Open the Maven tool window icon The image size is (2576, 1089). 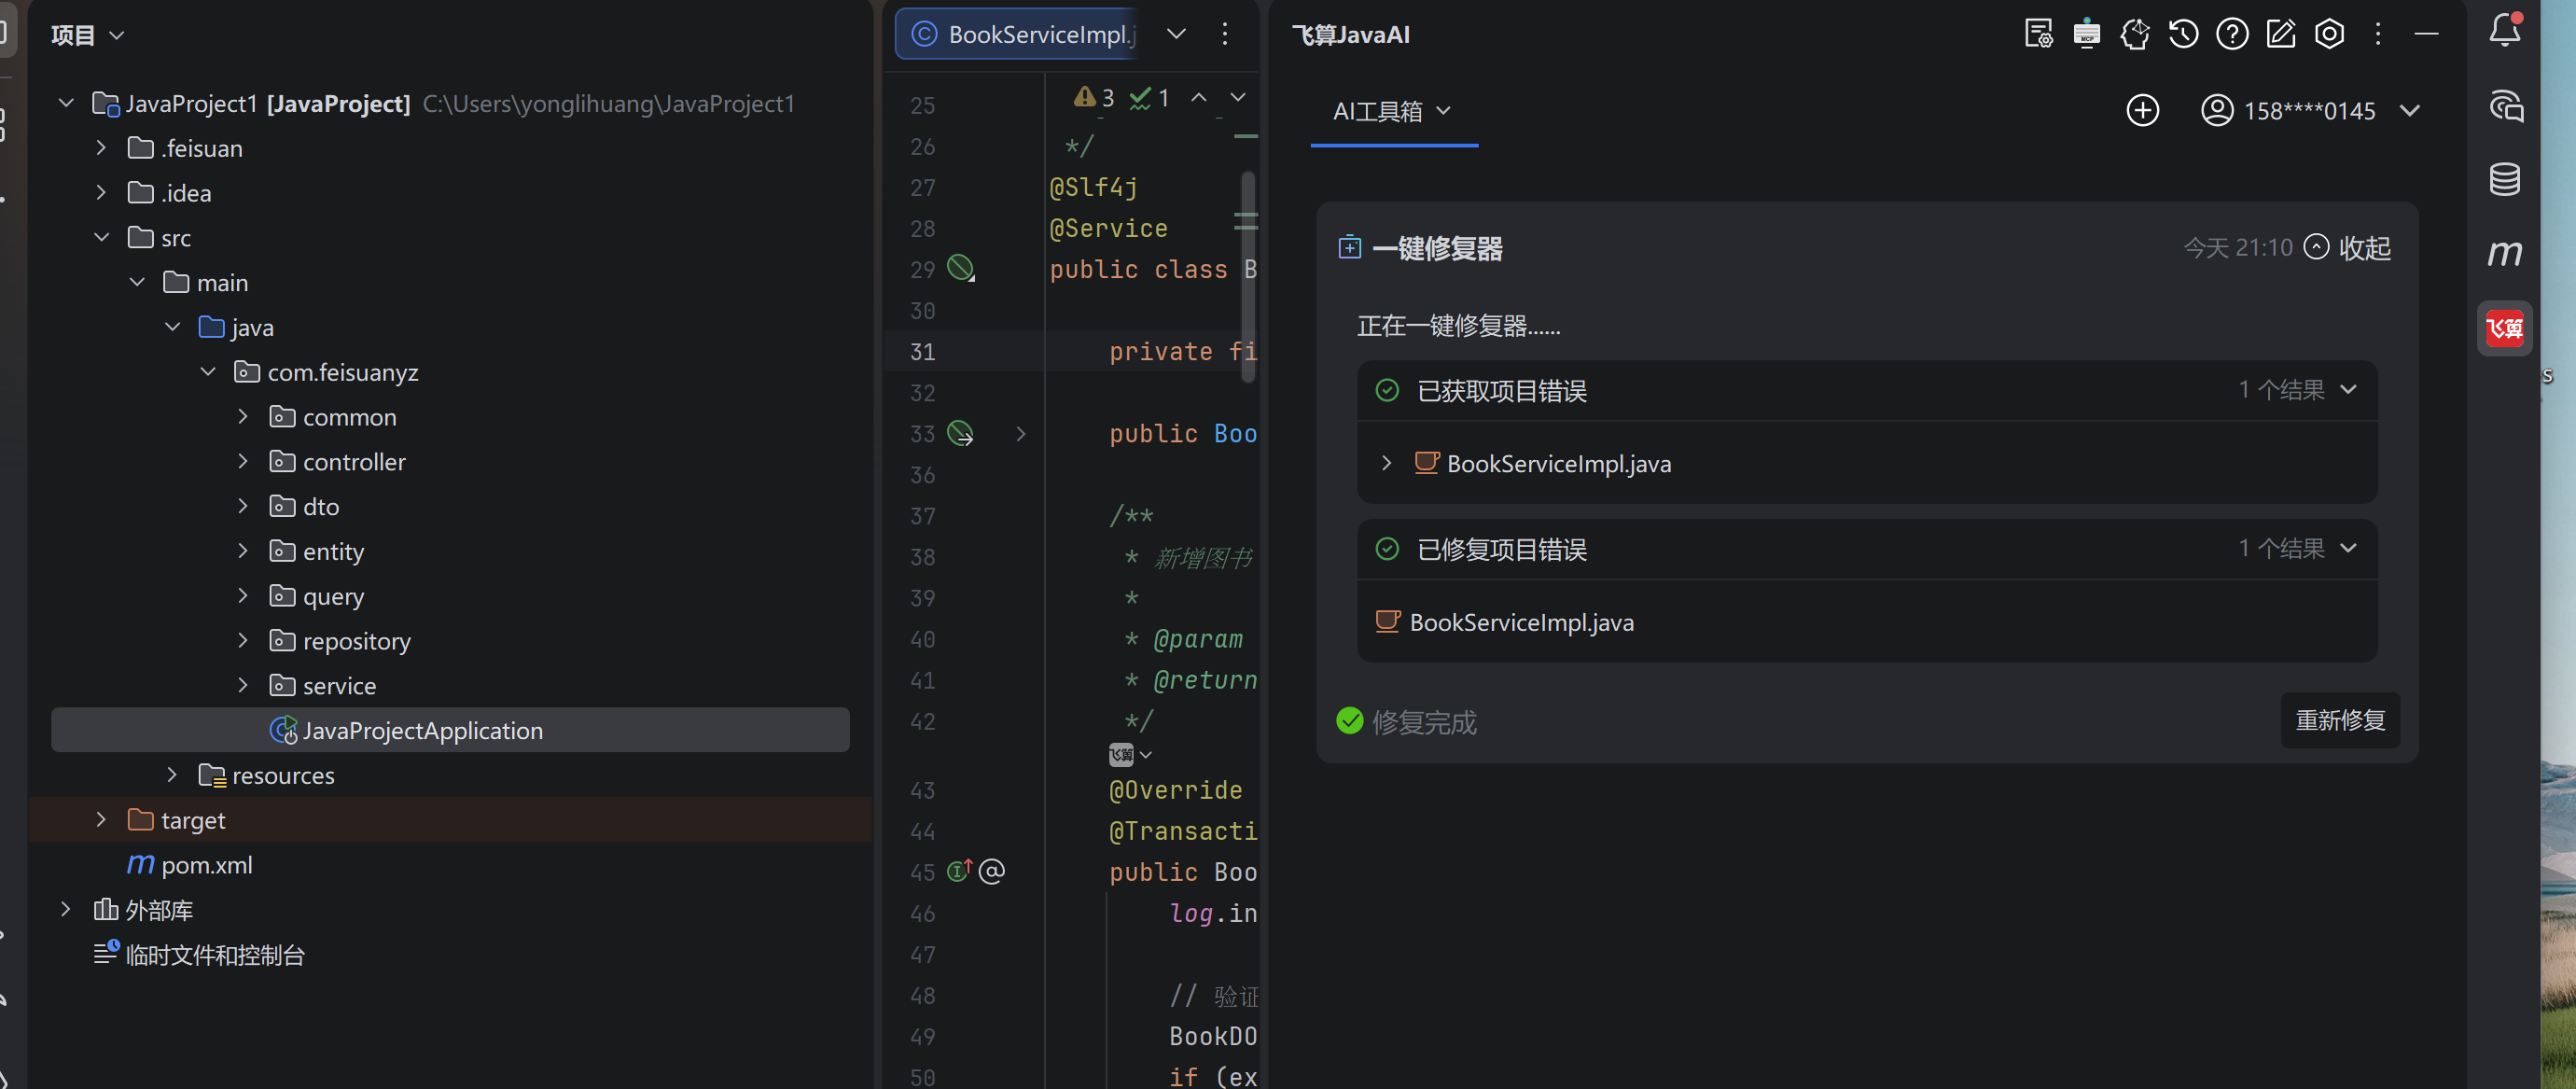click(x=2504, y=253)
